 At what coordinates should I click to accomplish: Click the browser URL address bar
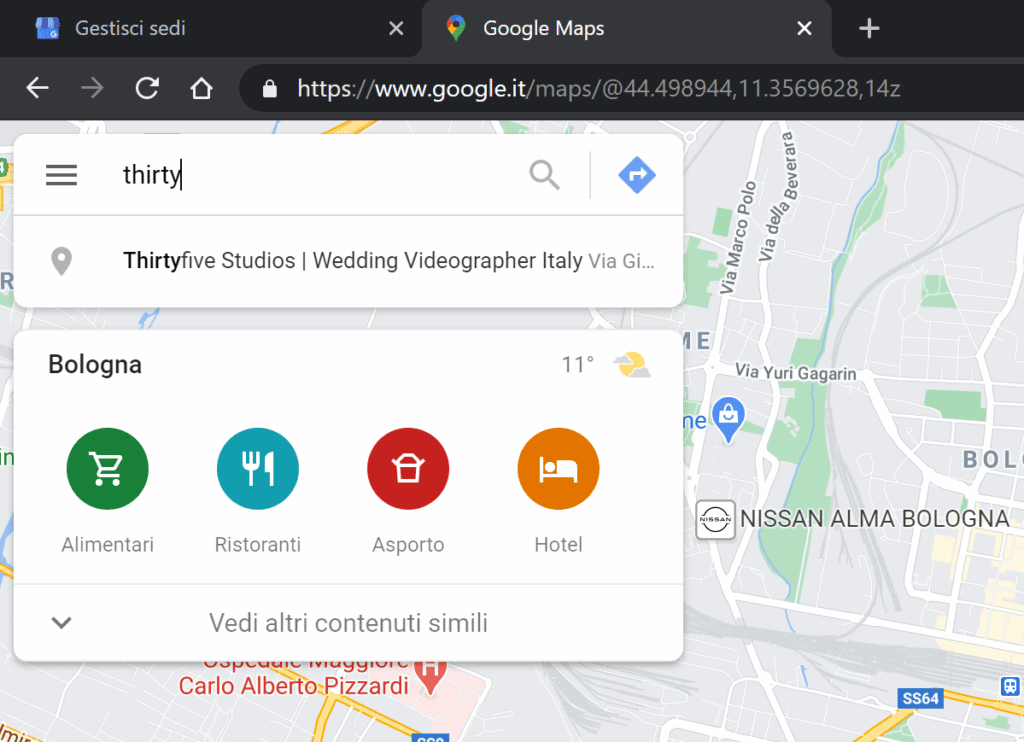click(600, 89)
